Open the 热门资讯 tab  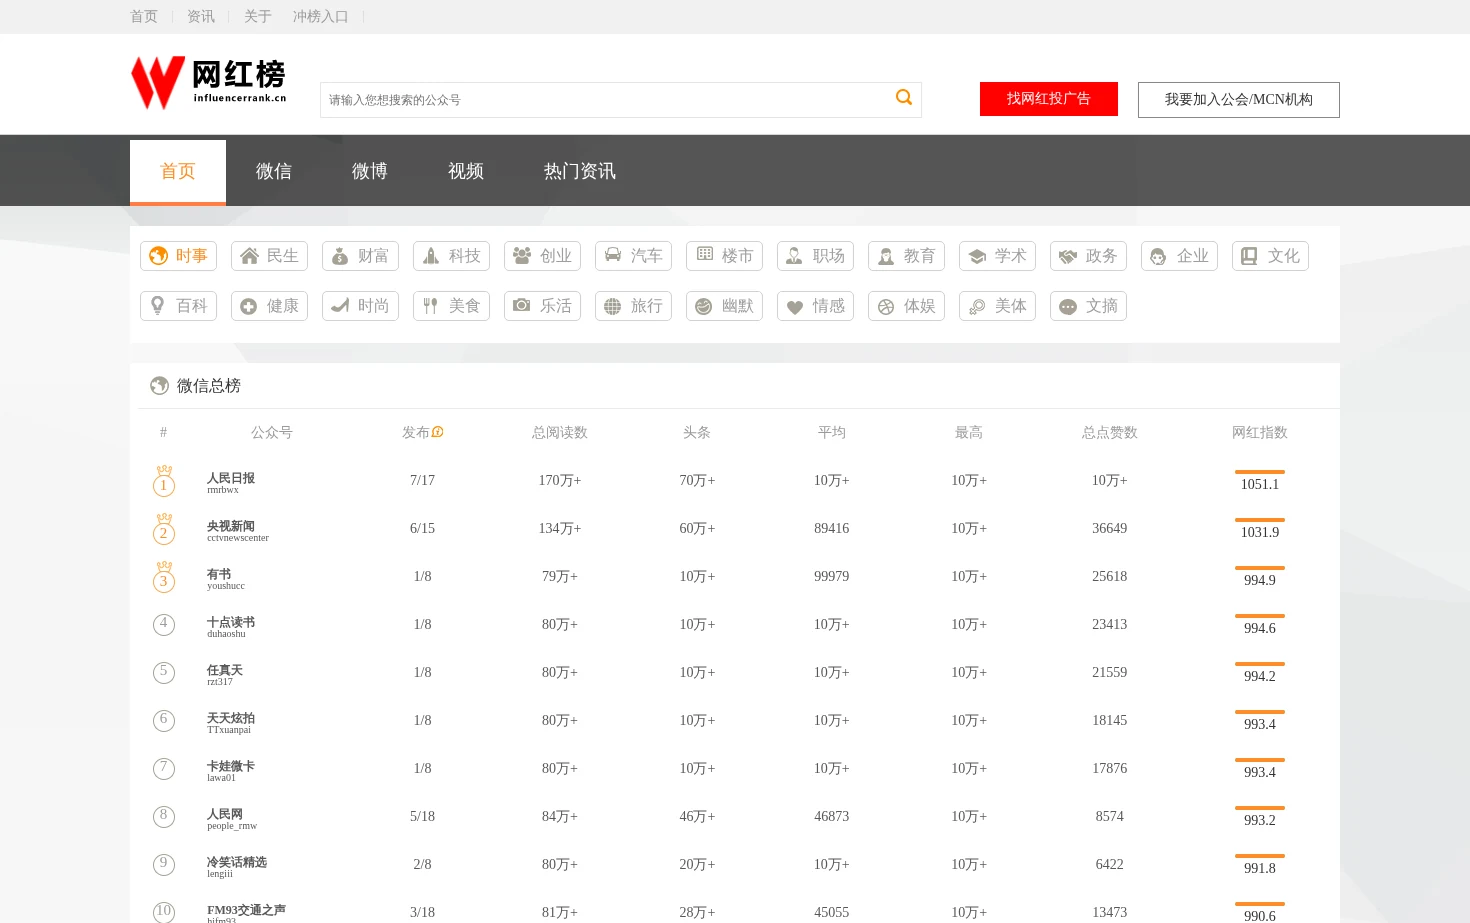tap(580, 172)
